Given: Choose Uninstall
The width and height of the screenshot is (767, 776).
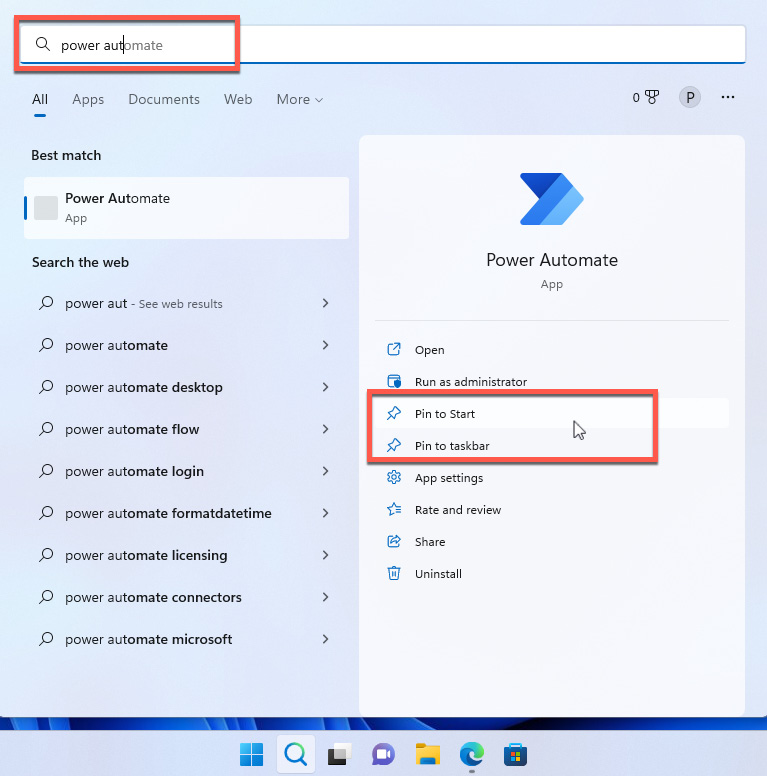Looking at the screenshot, I should (438, 574).
